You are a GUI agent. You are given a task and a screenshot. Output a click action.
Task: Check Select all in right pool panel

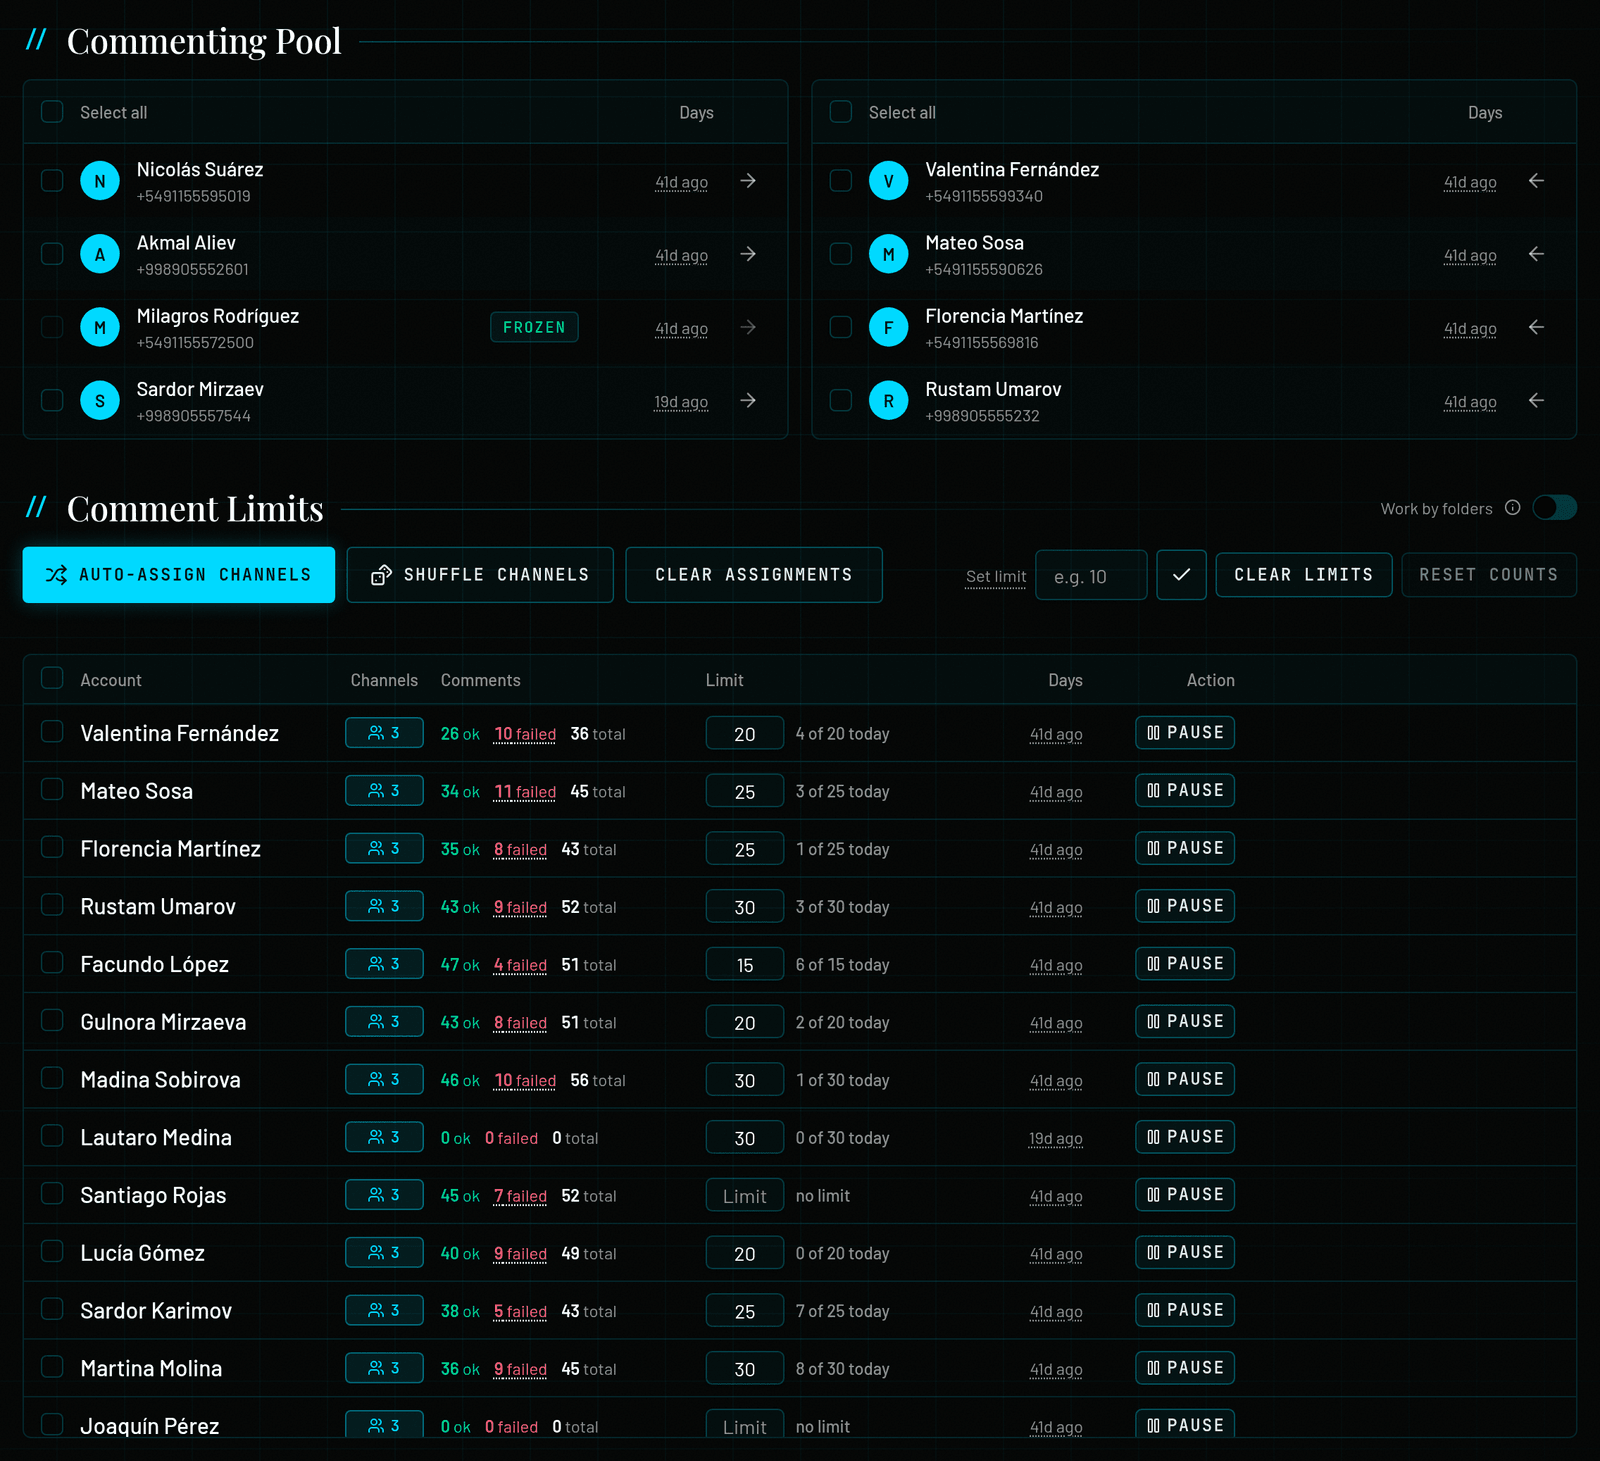[841, 112]
